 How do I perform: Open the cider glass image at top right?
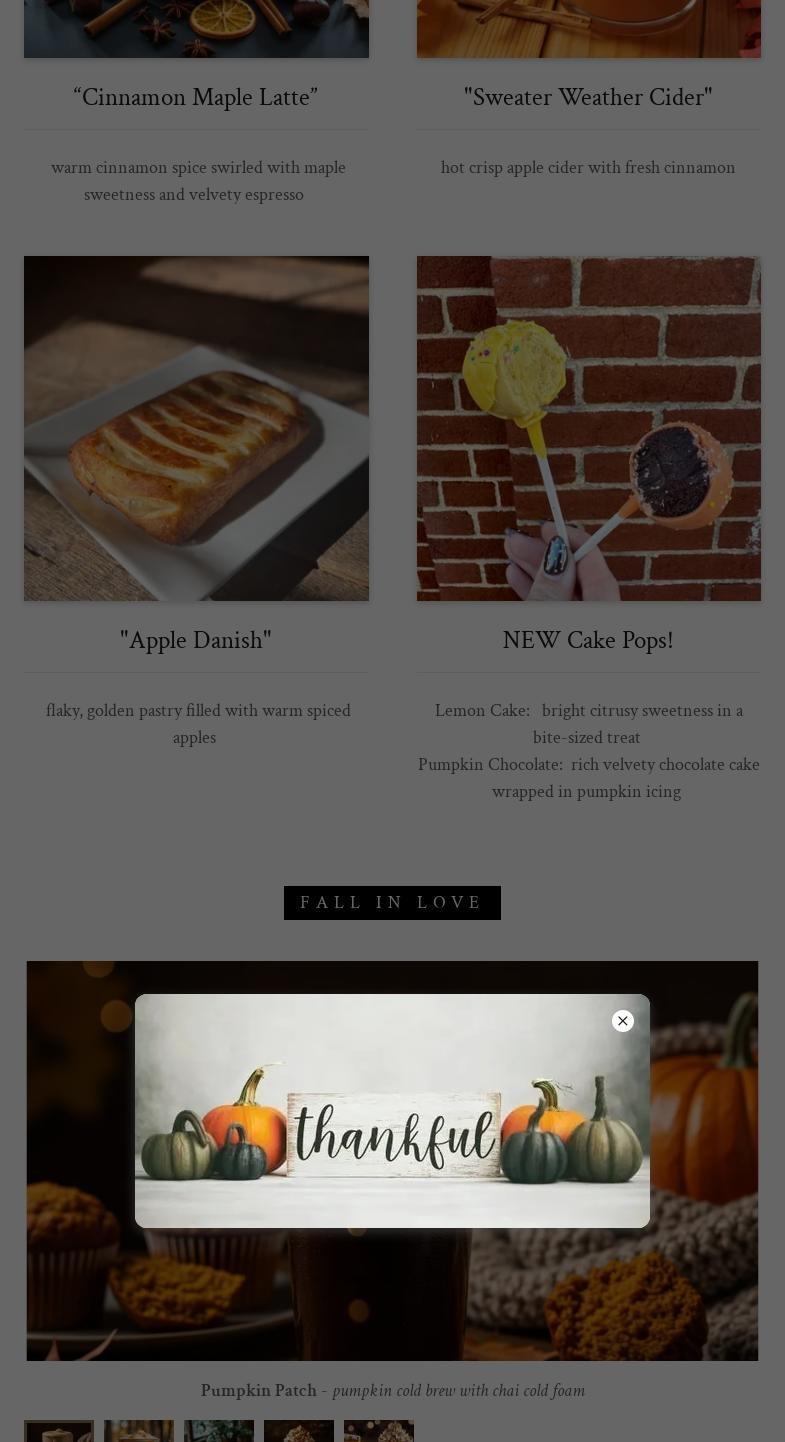point(589,28)
